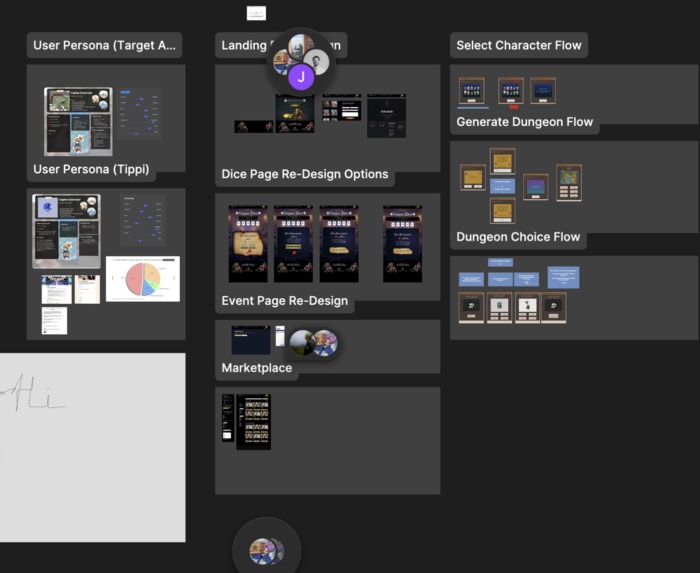Select the Marketplace item grid frame
Image resolution: width=700 pixels, height=573 pixels.
coord(253,422)
